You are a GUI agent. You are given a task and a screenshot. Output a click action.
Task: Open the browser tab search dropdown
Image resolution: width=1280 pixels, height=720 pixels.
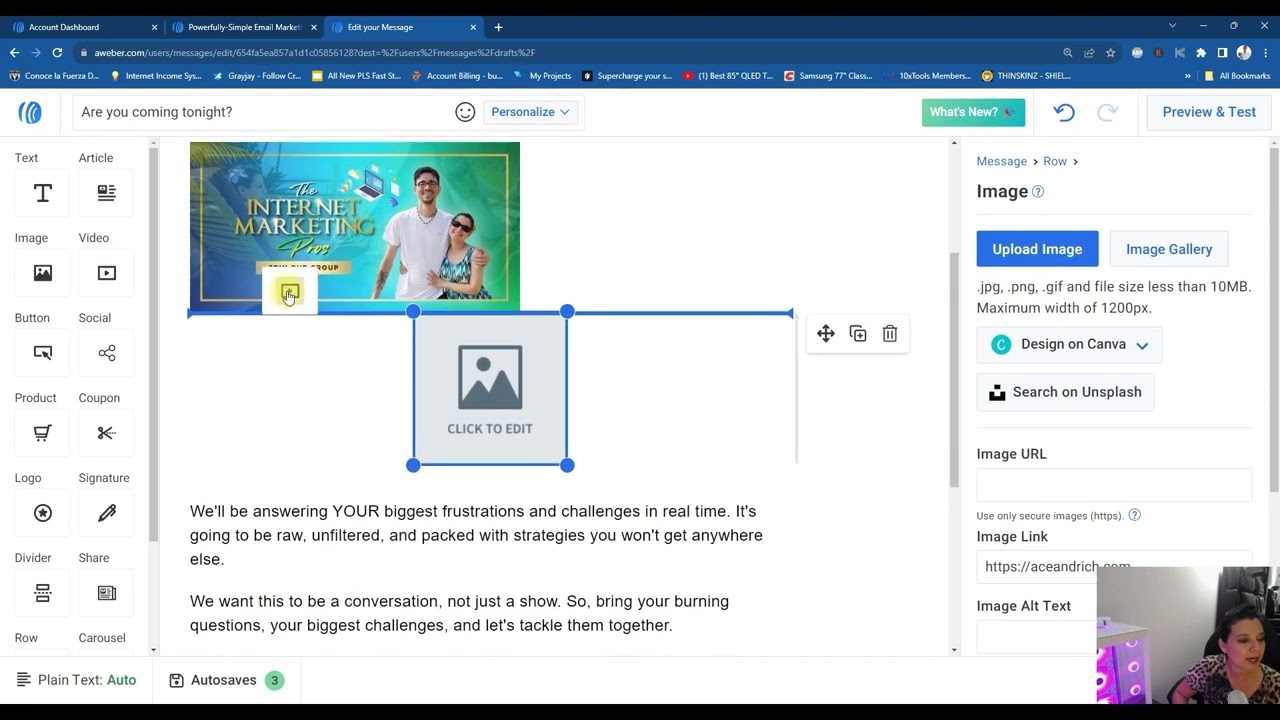point(1172,26)
